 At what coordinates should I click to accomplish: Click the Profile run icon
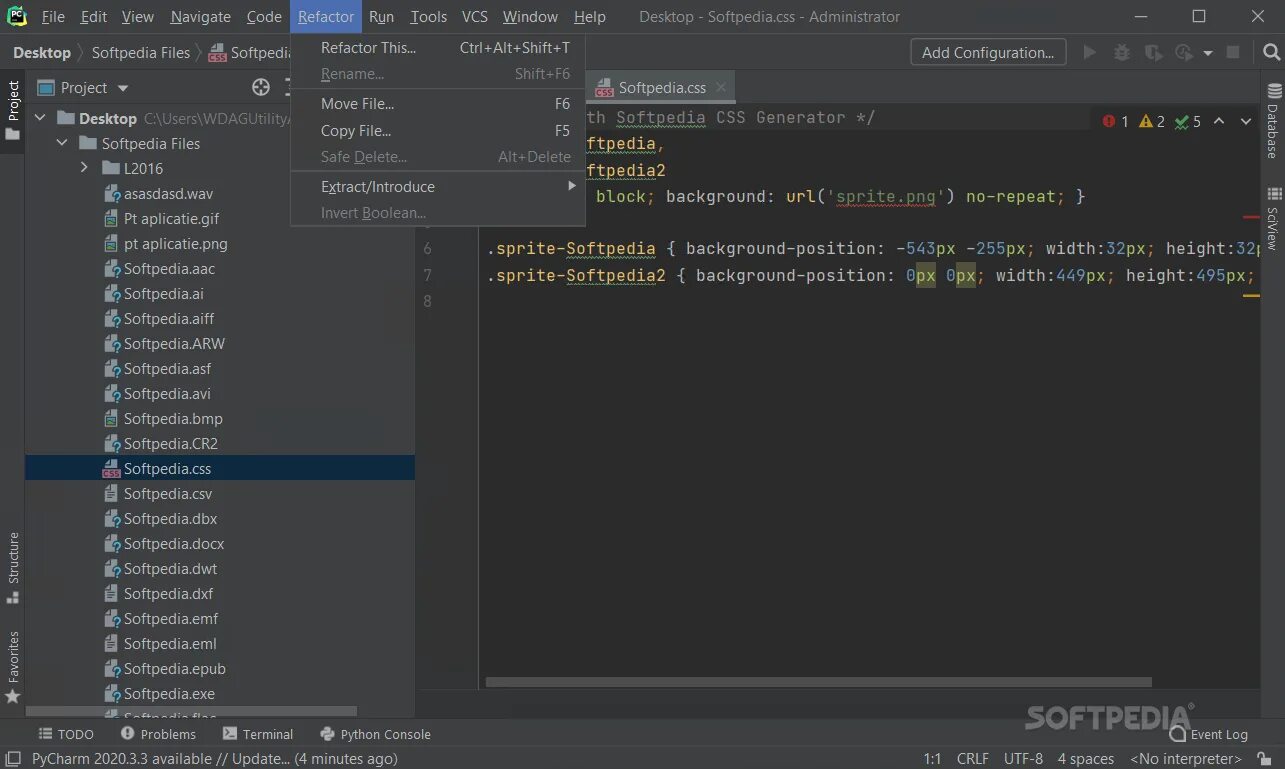click(x=1184, y=52)
